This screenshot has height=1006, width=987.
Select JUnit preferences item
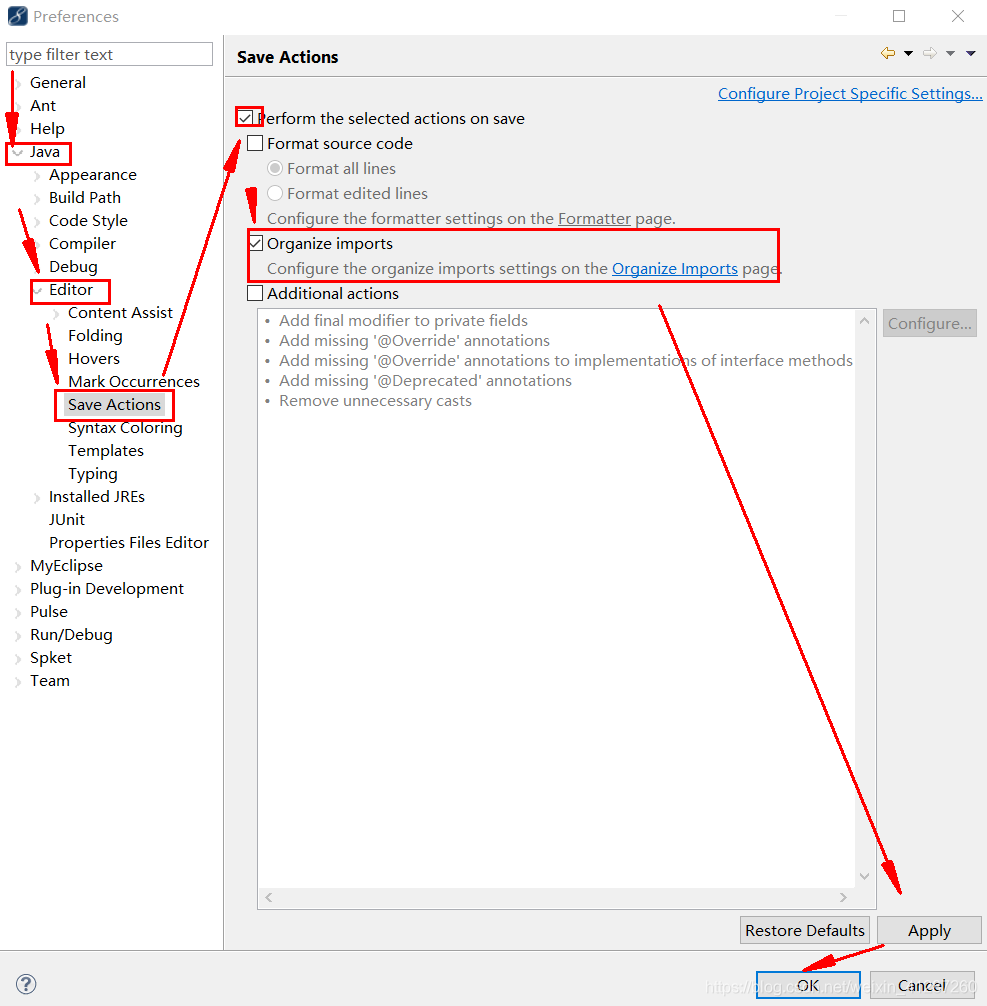tap(67, 520)
